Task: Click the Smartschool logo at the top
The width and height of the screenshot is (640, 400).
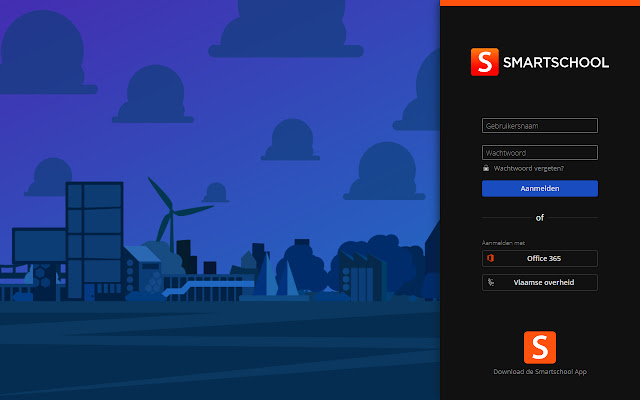Action: click(x=540, y=62)
